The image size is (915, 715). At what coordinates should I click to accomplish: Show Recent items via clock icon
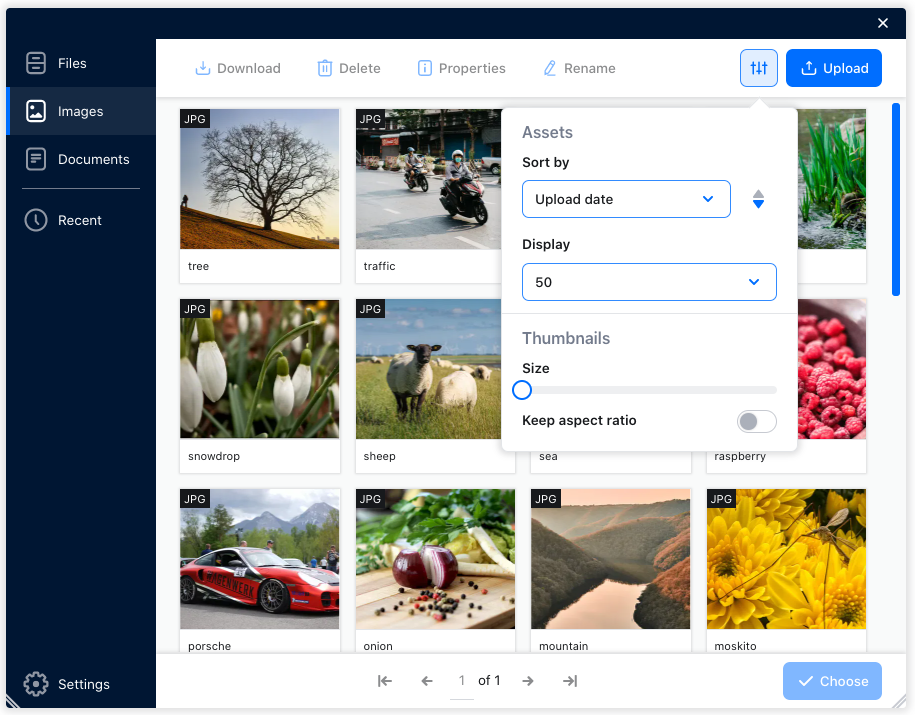tap(36, 220)
